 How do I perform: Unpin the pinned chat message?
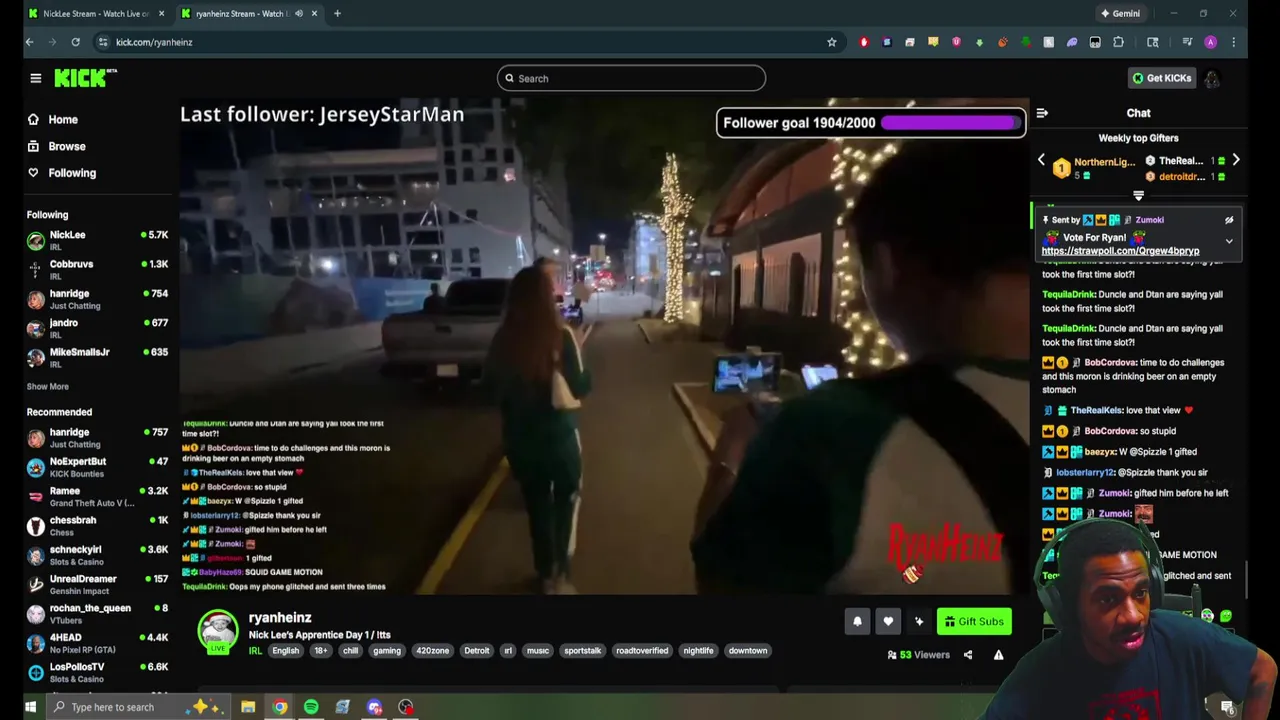[x=1229, y=220]
